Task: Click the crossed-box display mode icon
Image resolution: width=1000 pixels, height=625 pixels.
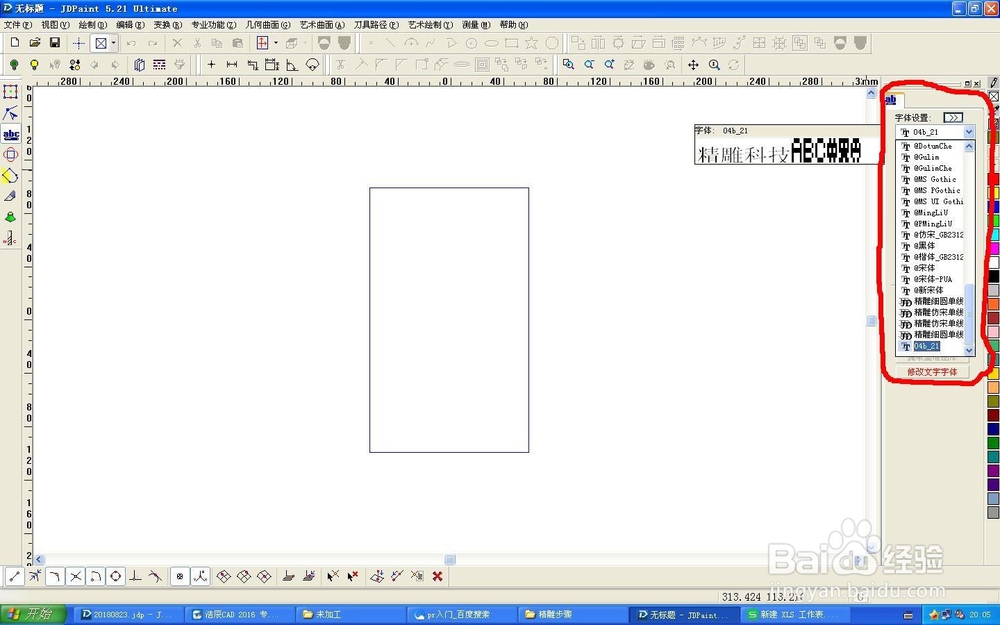Action: [101, 43]
